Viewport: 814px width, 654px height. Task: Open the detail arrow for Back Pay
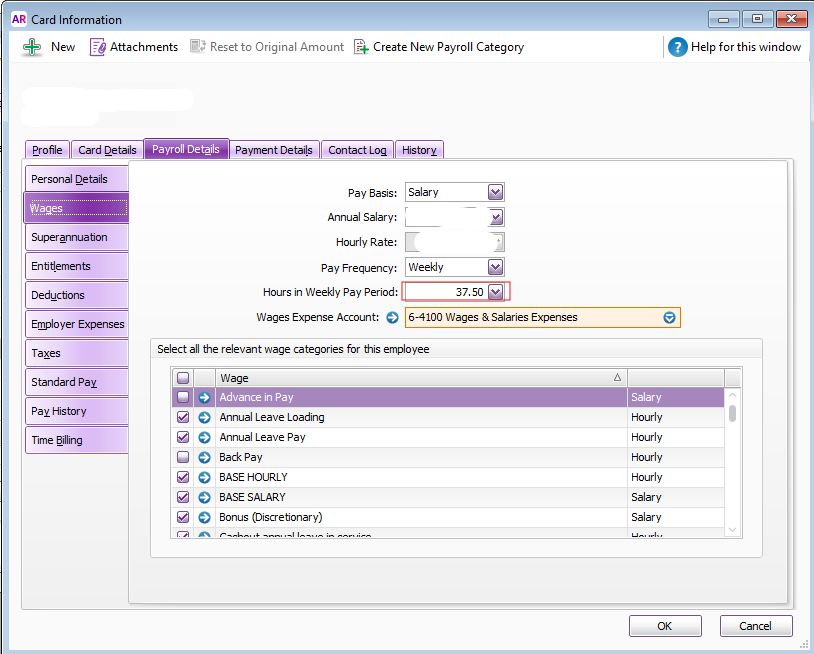click(x=204, y=457)
